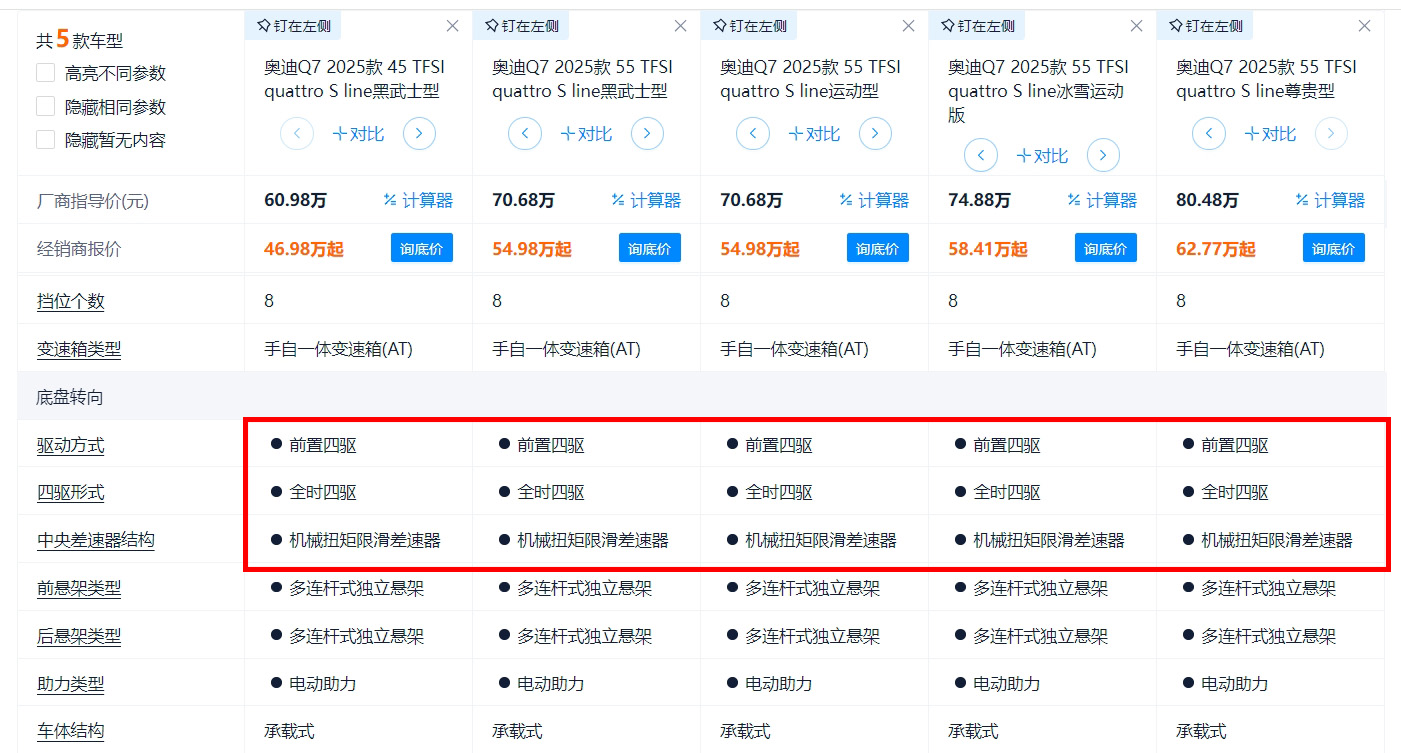1401x753 pixels.
Task: Open the 挡位个数 parameter explanation
Action: pyautogui.click(x=70, y=301)
